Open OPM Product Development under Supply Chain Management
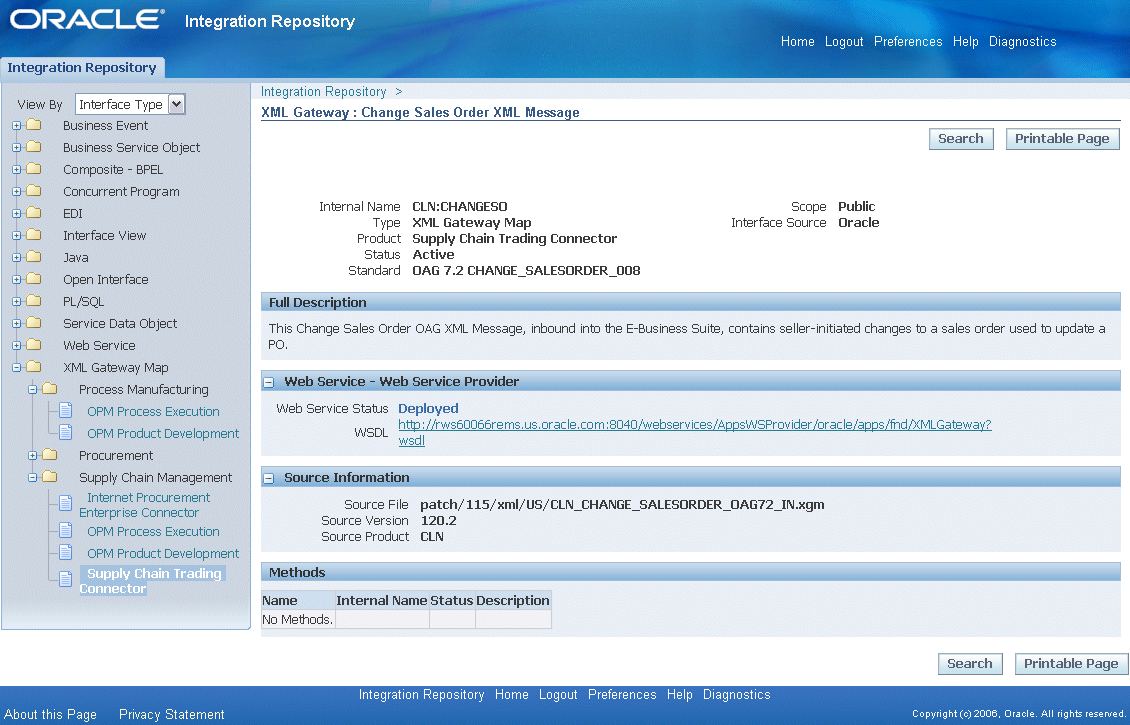Screen dimensions: 1130x725 coord(163,553)
